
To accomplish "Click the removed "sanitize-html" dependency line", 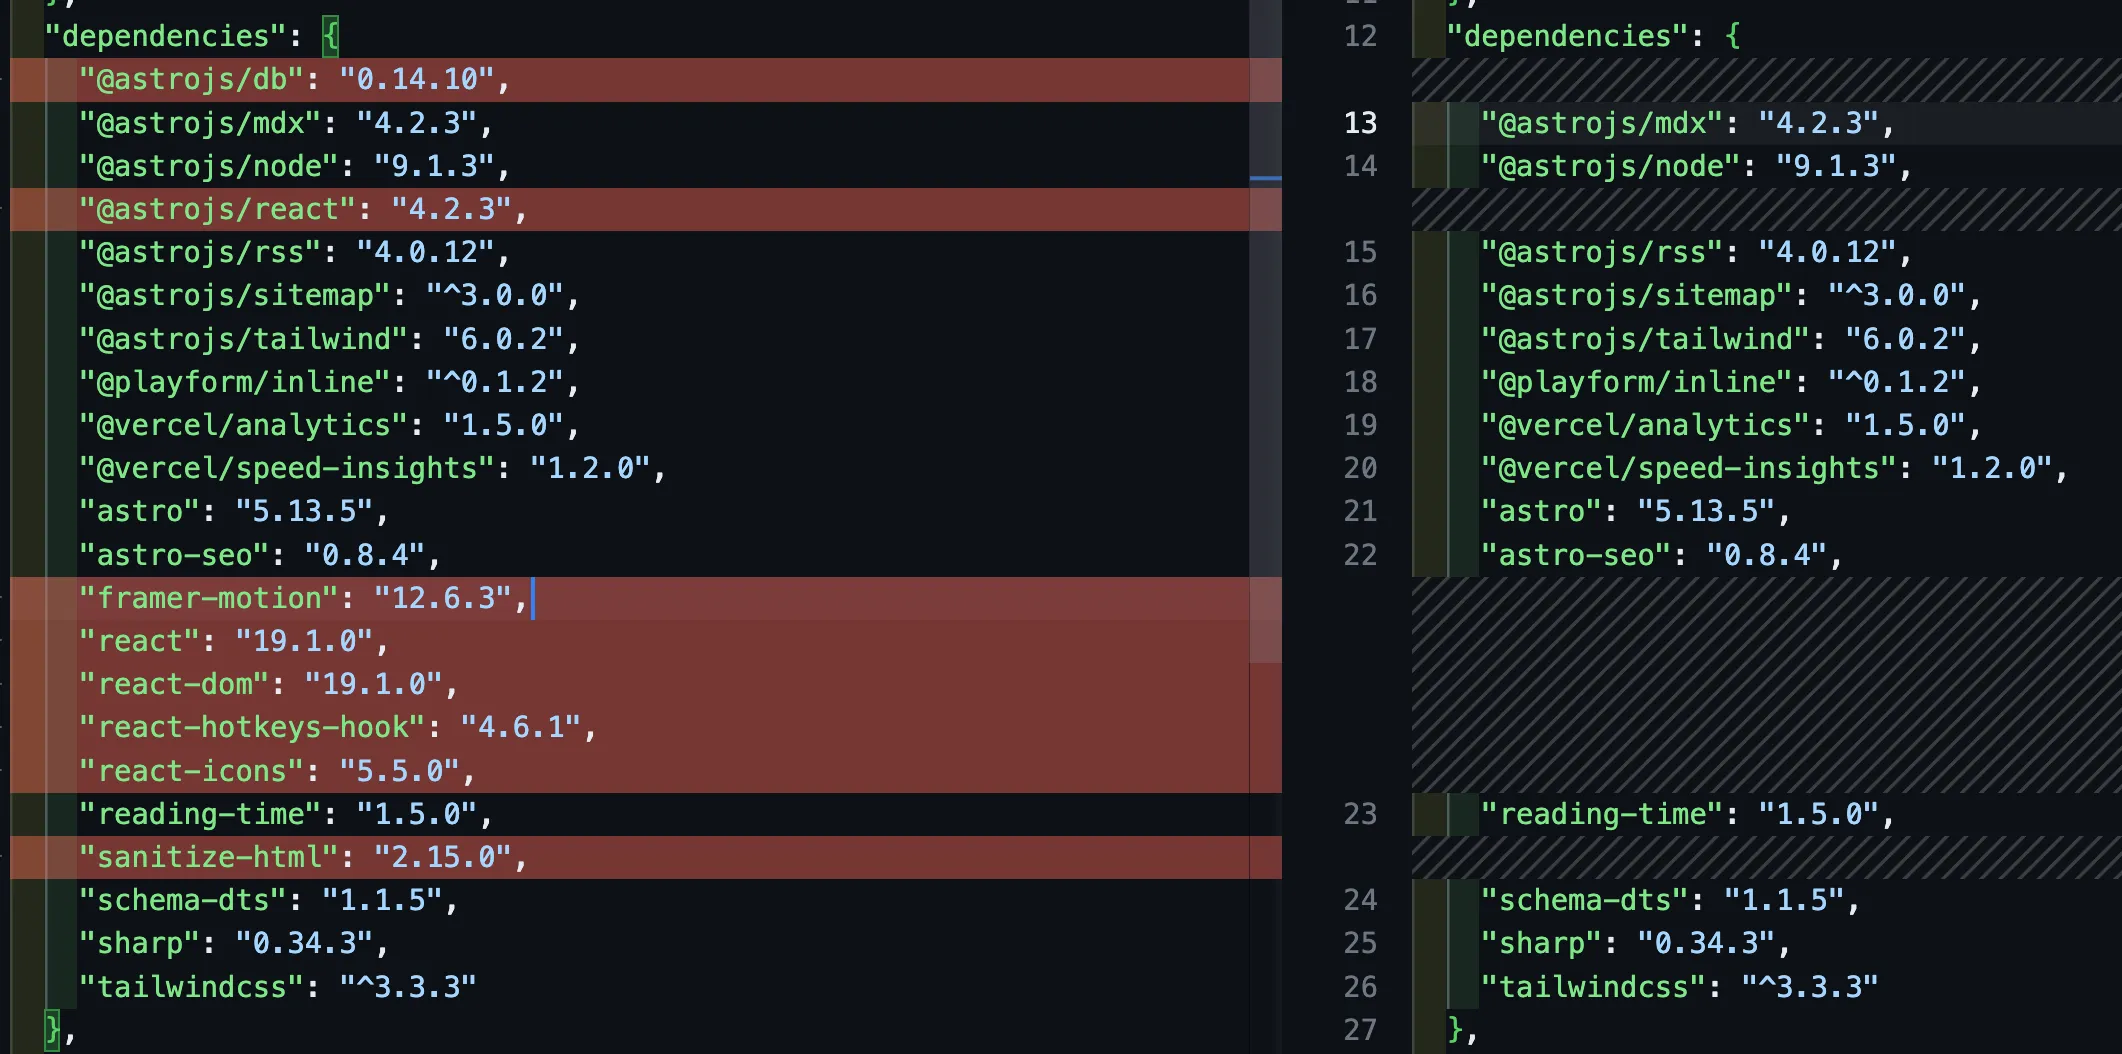I will tap(302, 858).
